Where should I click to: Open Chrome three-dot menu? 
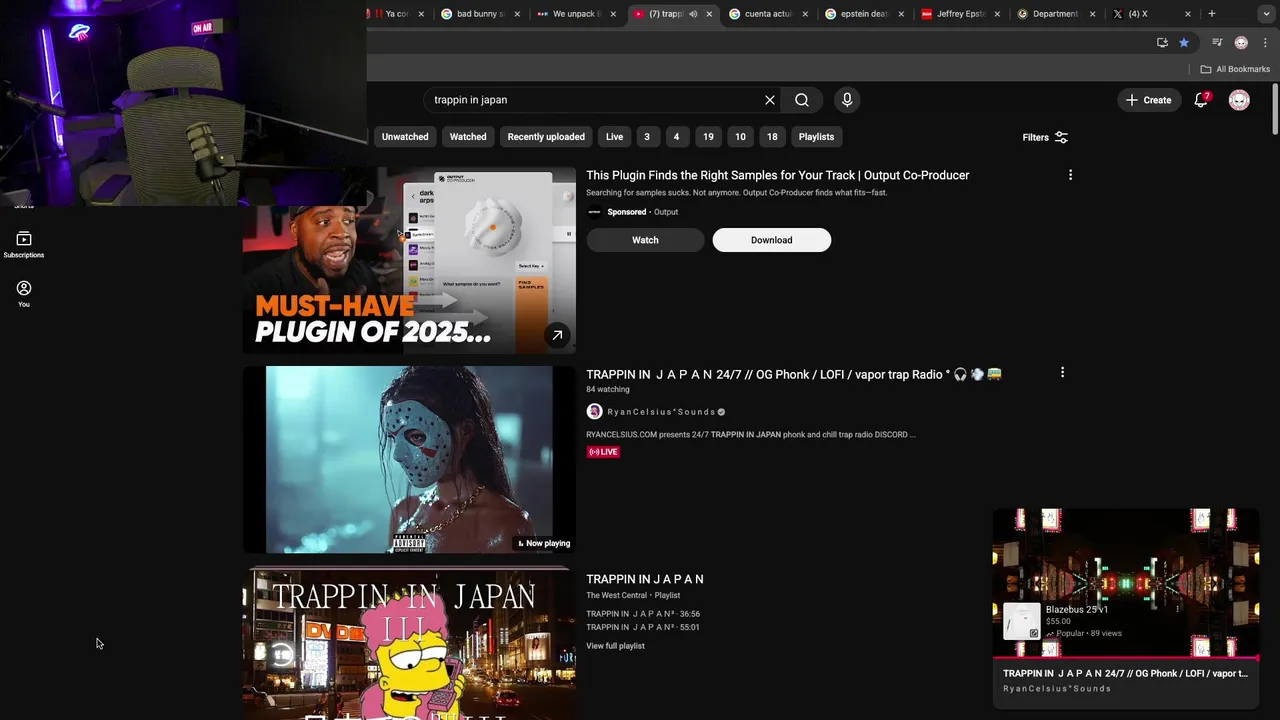pyautogui.click(x=1265, y=42)
